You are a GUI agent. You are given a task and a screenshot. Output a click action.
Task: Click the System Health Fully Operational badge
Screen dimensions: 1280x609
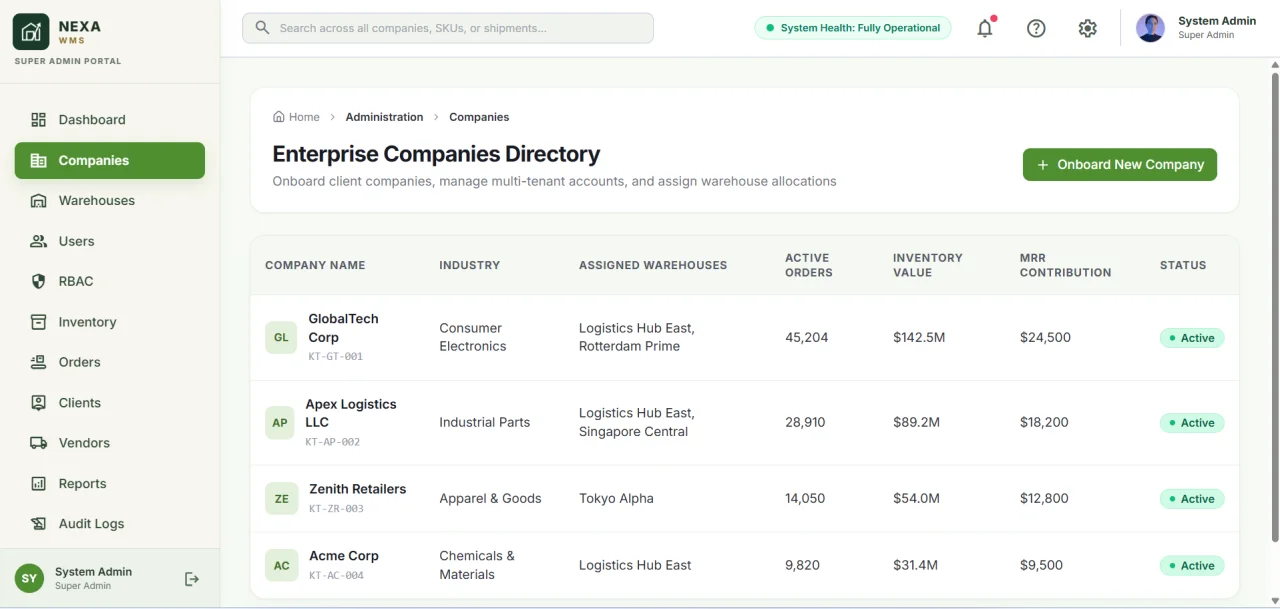click(x=853, y=28)
